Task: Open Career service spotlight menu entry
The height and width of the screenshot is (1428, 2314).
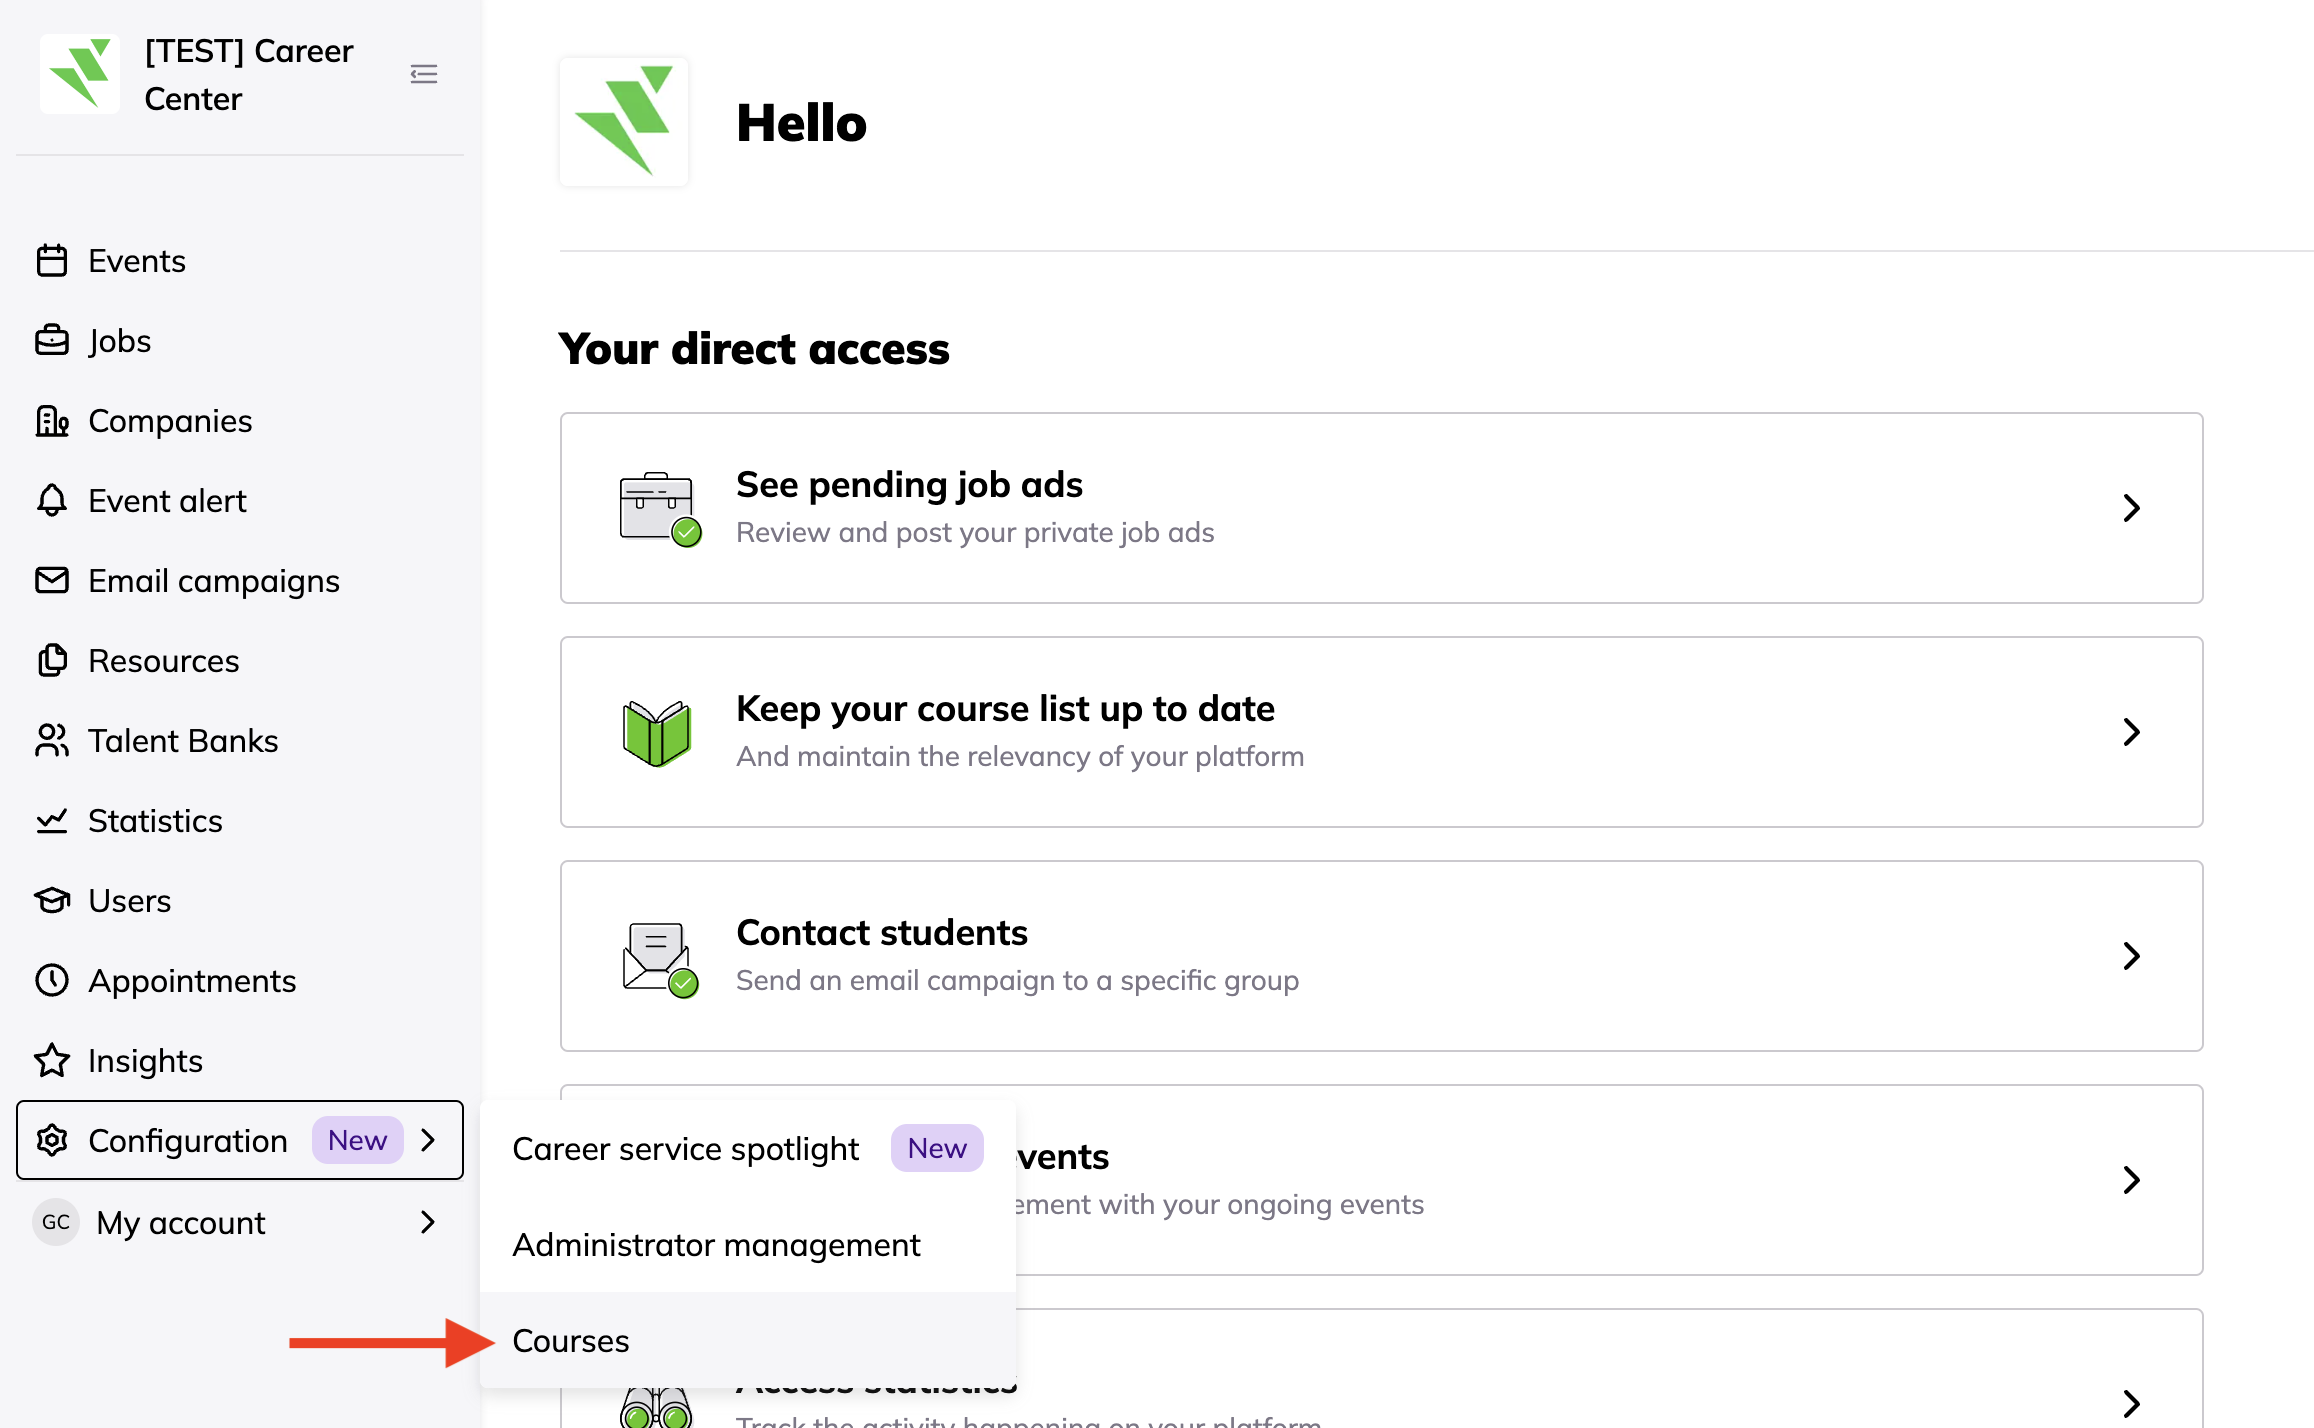Action: 686,1149
